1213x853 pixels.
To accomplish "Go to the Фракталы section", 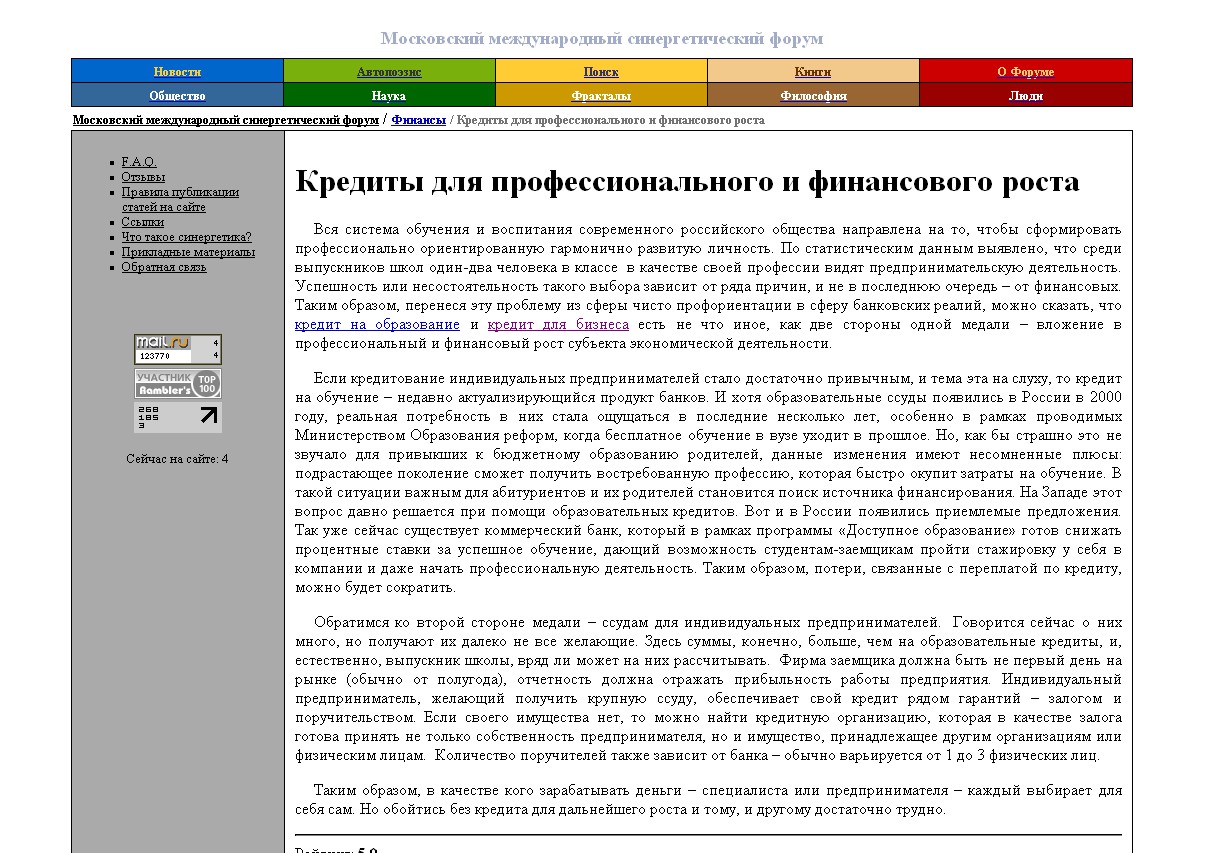I will 601,96.
